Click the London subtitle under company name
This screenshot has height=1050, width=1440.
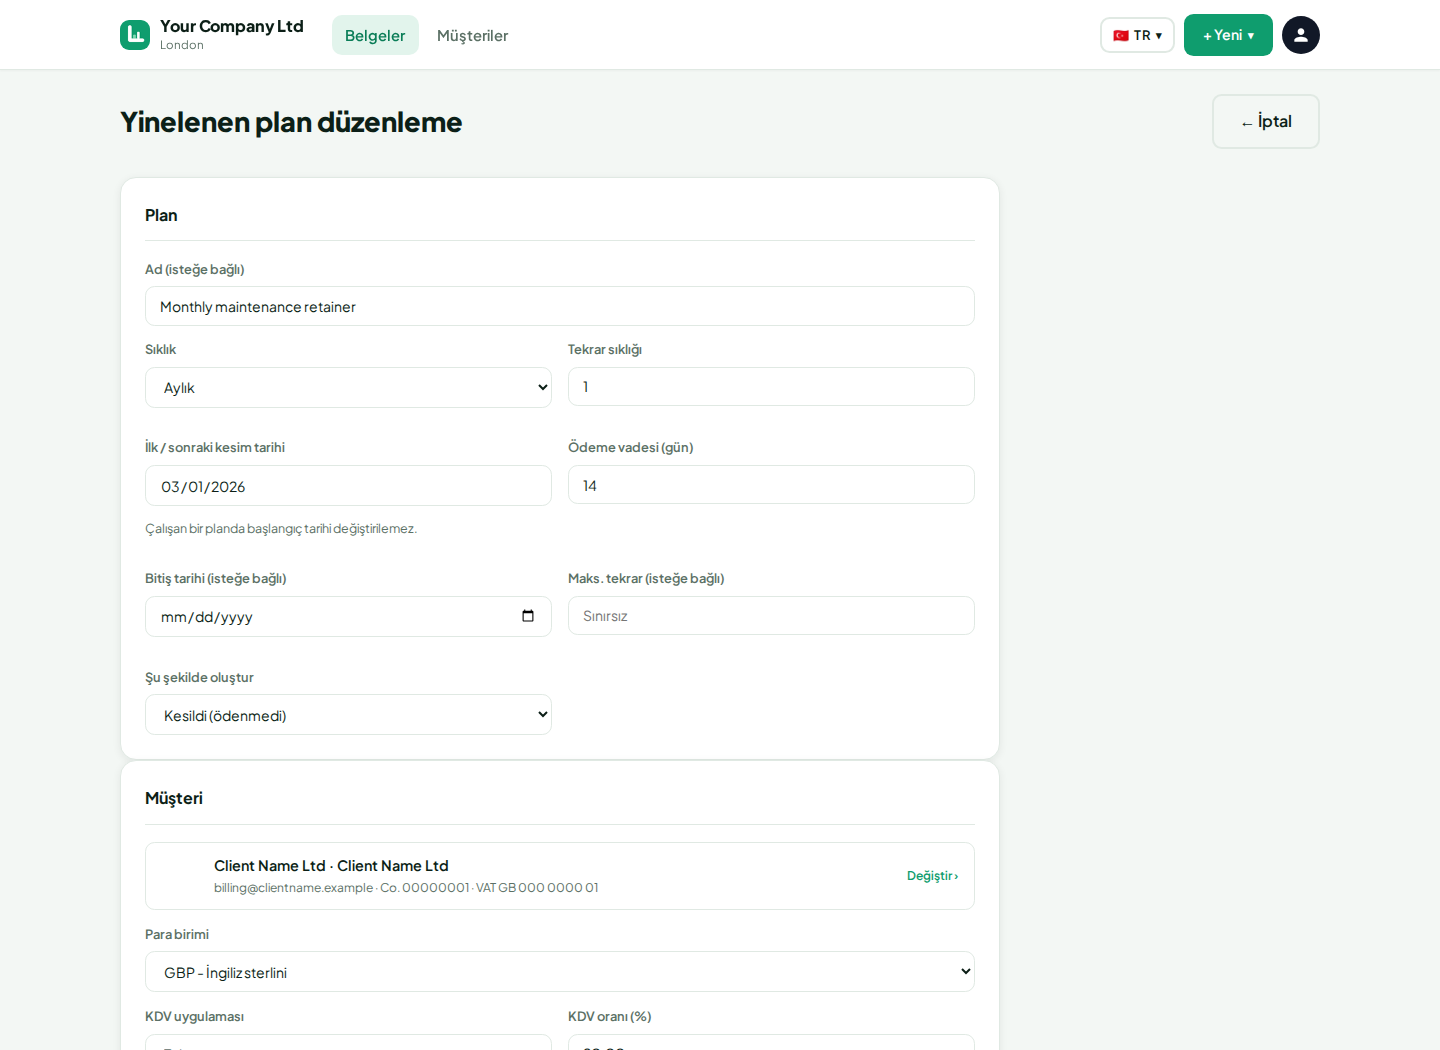[x=182, y=45]
